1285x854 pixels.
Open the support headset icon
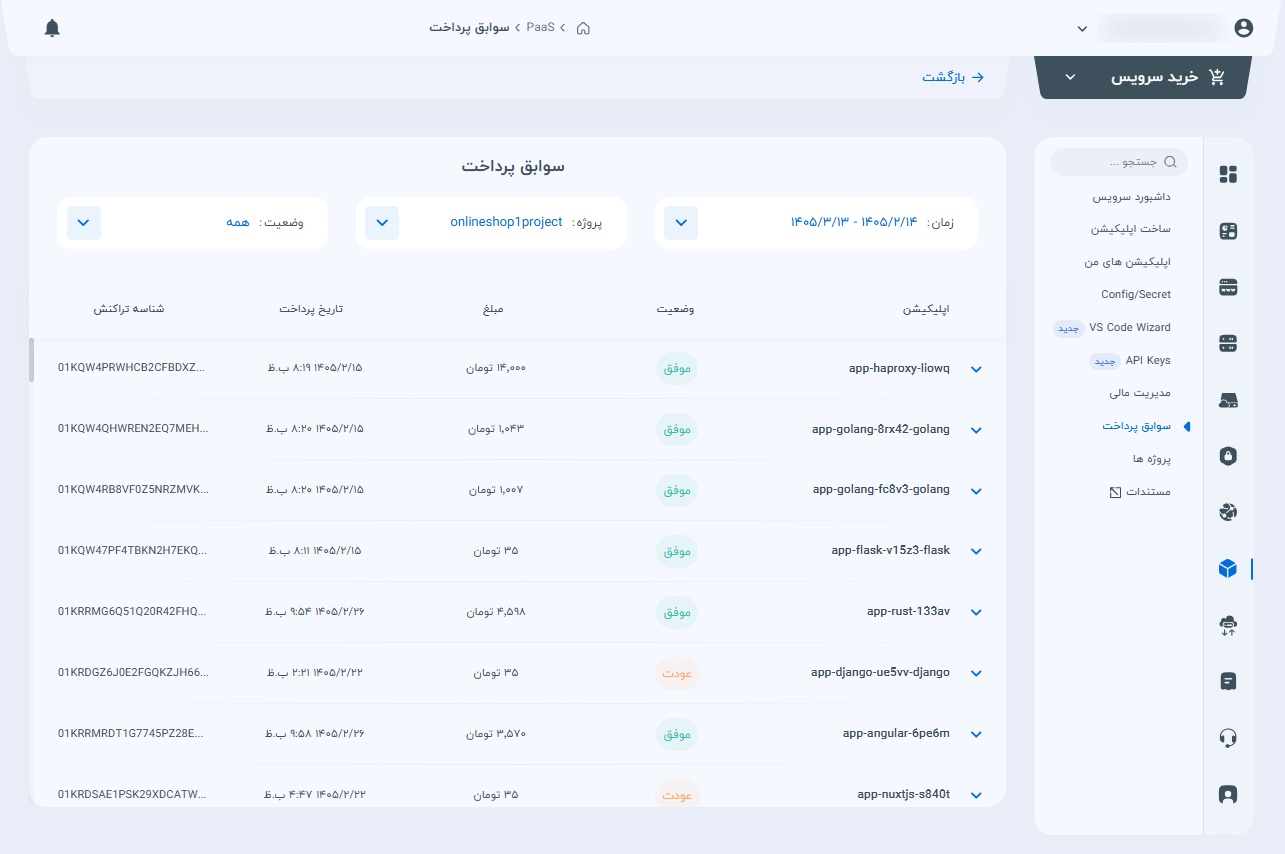1229,738
